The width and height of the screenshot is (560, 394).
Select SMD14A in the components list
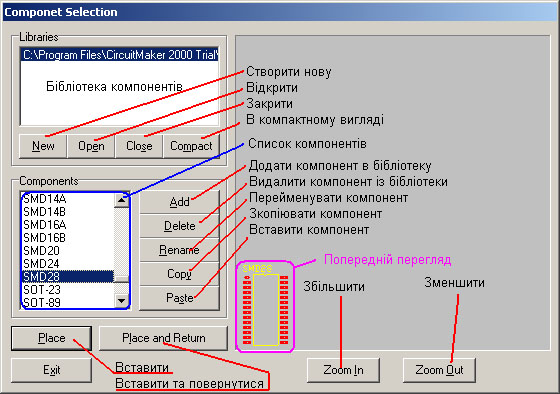(x=68, y=199)
